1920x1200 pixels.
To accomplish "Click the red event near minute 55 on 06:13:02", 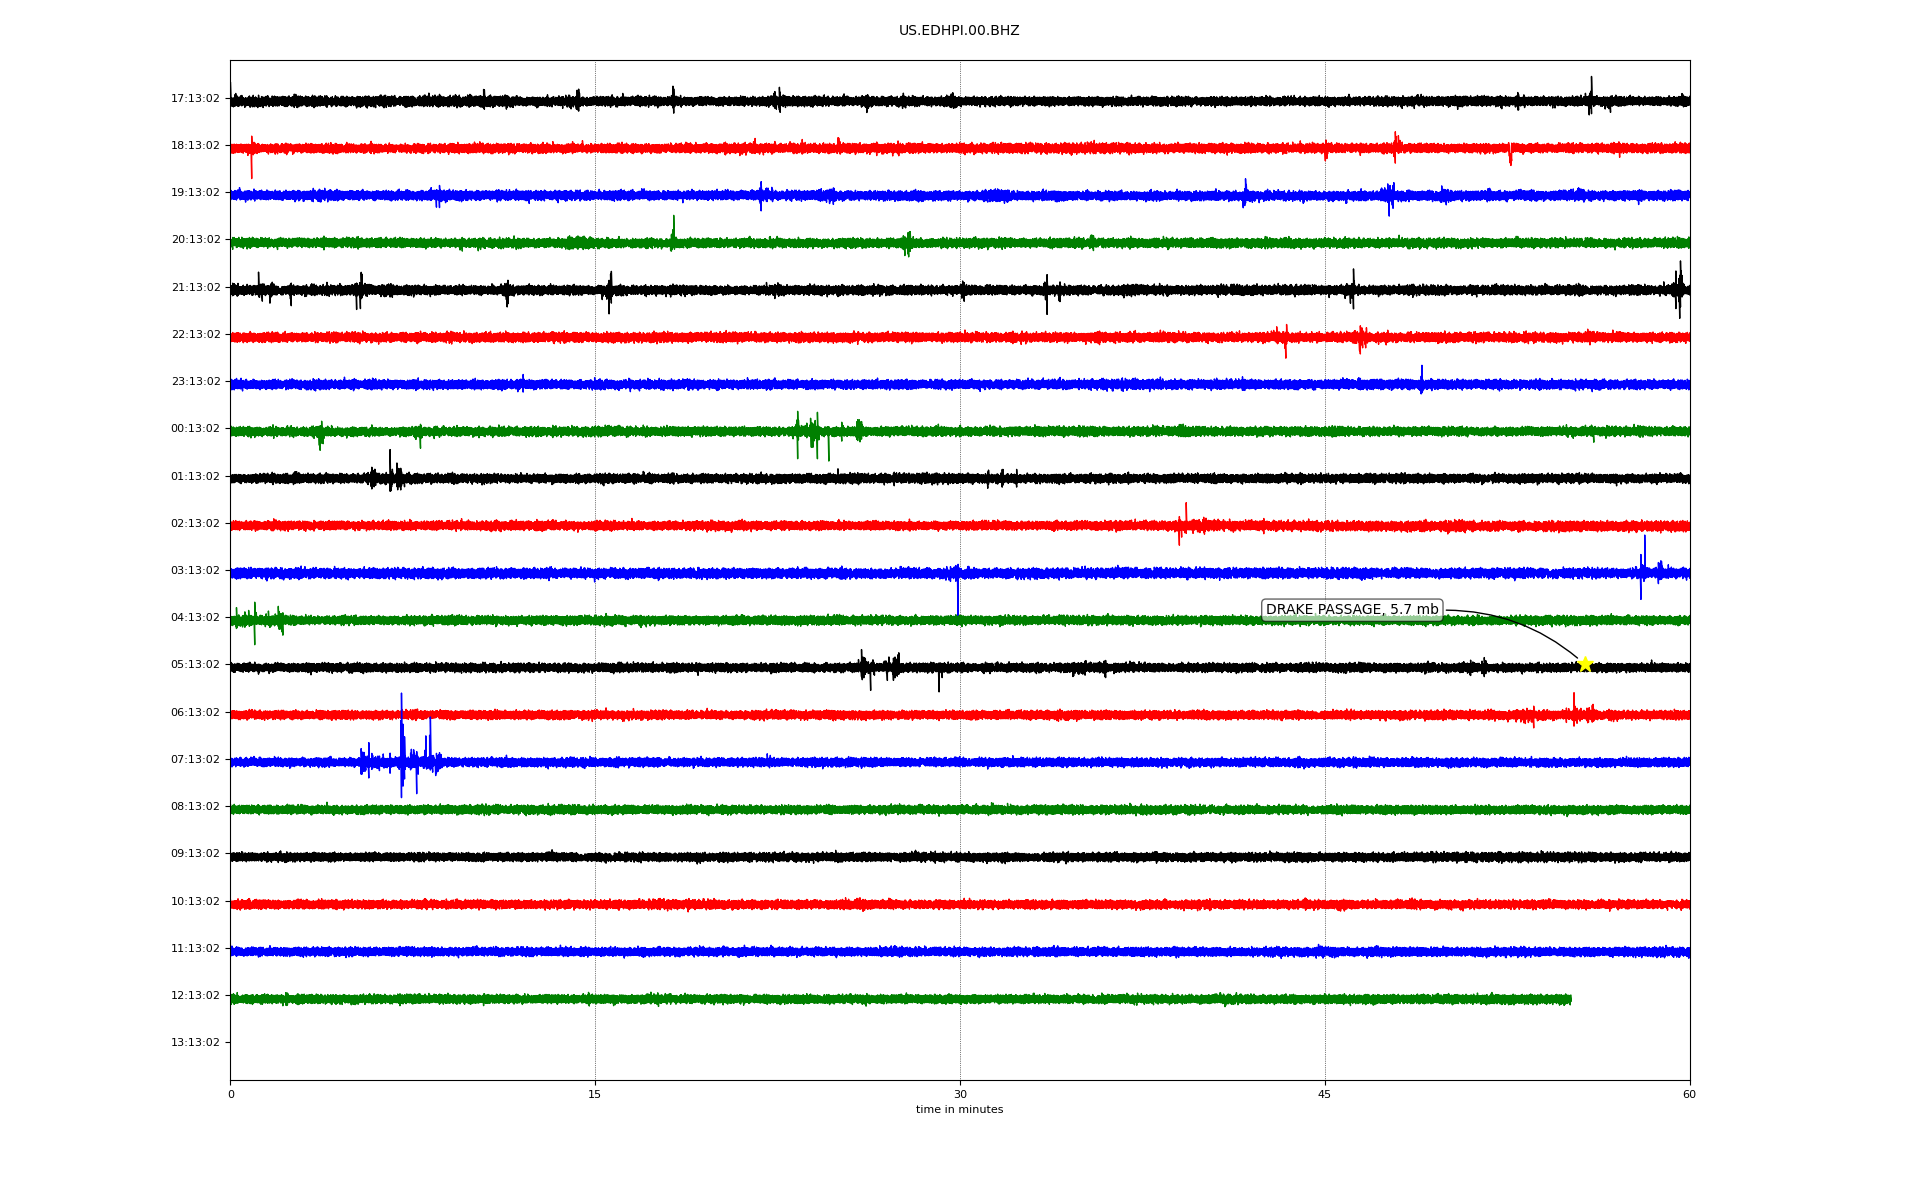I will tap(1575, 710).
